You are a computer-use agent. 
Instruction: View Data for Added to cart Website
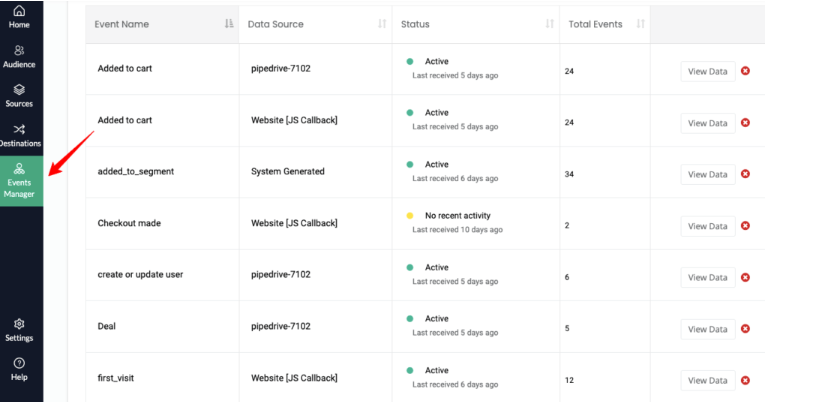(707, 123)
